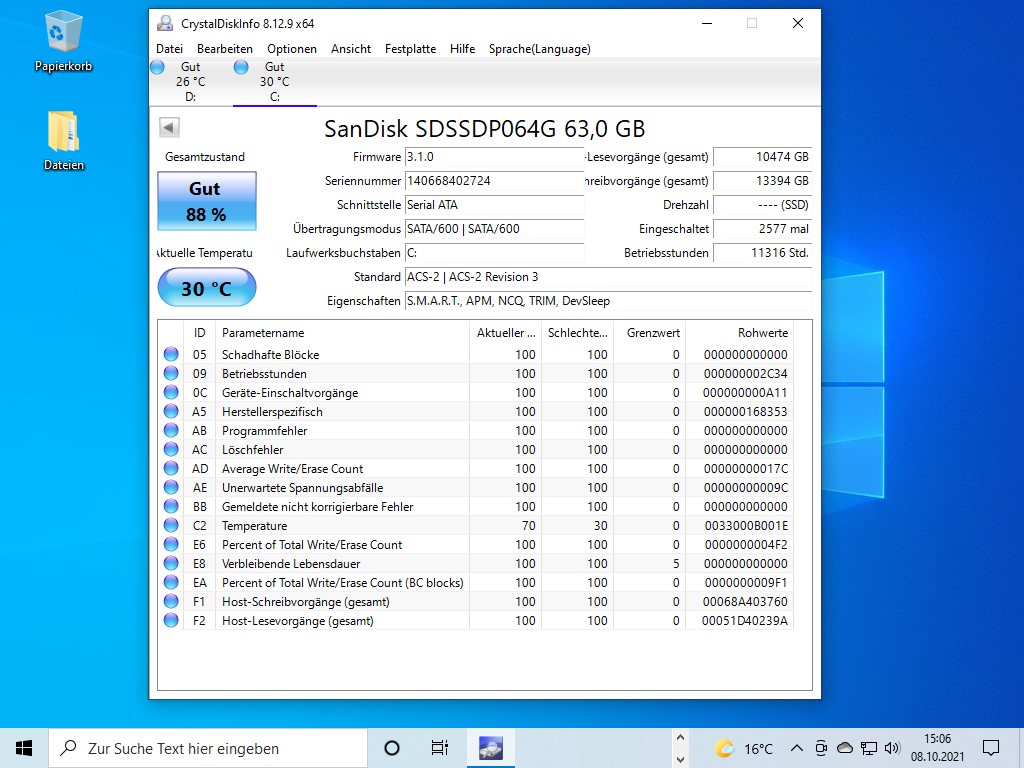Click CrystalDiskInfo taskbar button

(x=490, y=748)
